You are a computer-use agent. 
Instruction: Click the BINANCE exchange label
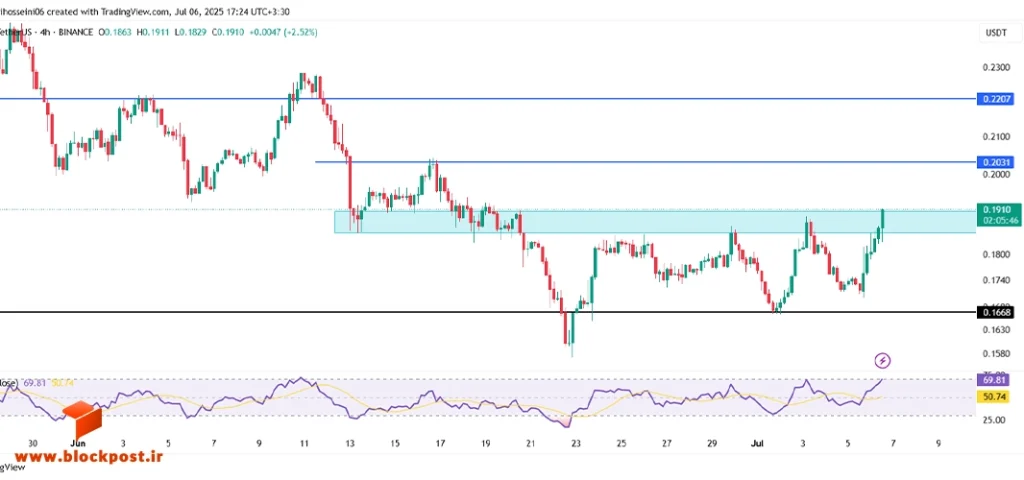tap(75, 31)
